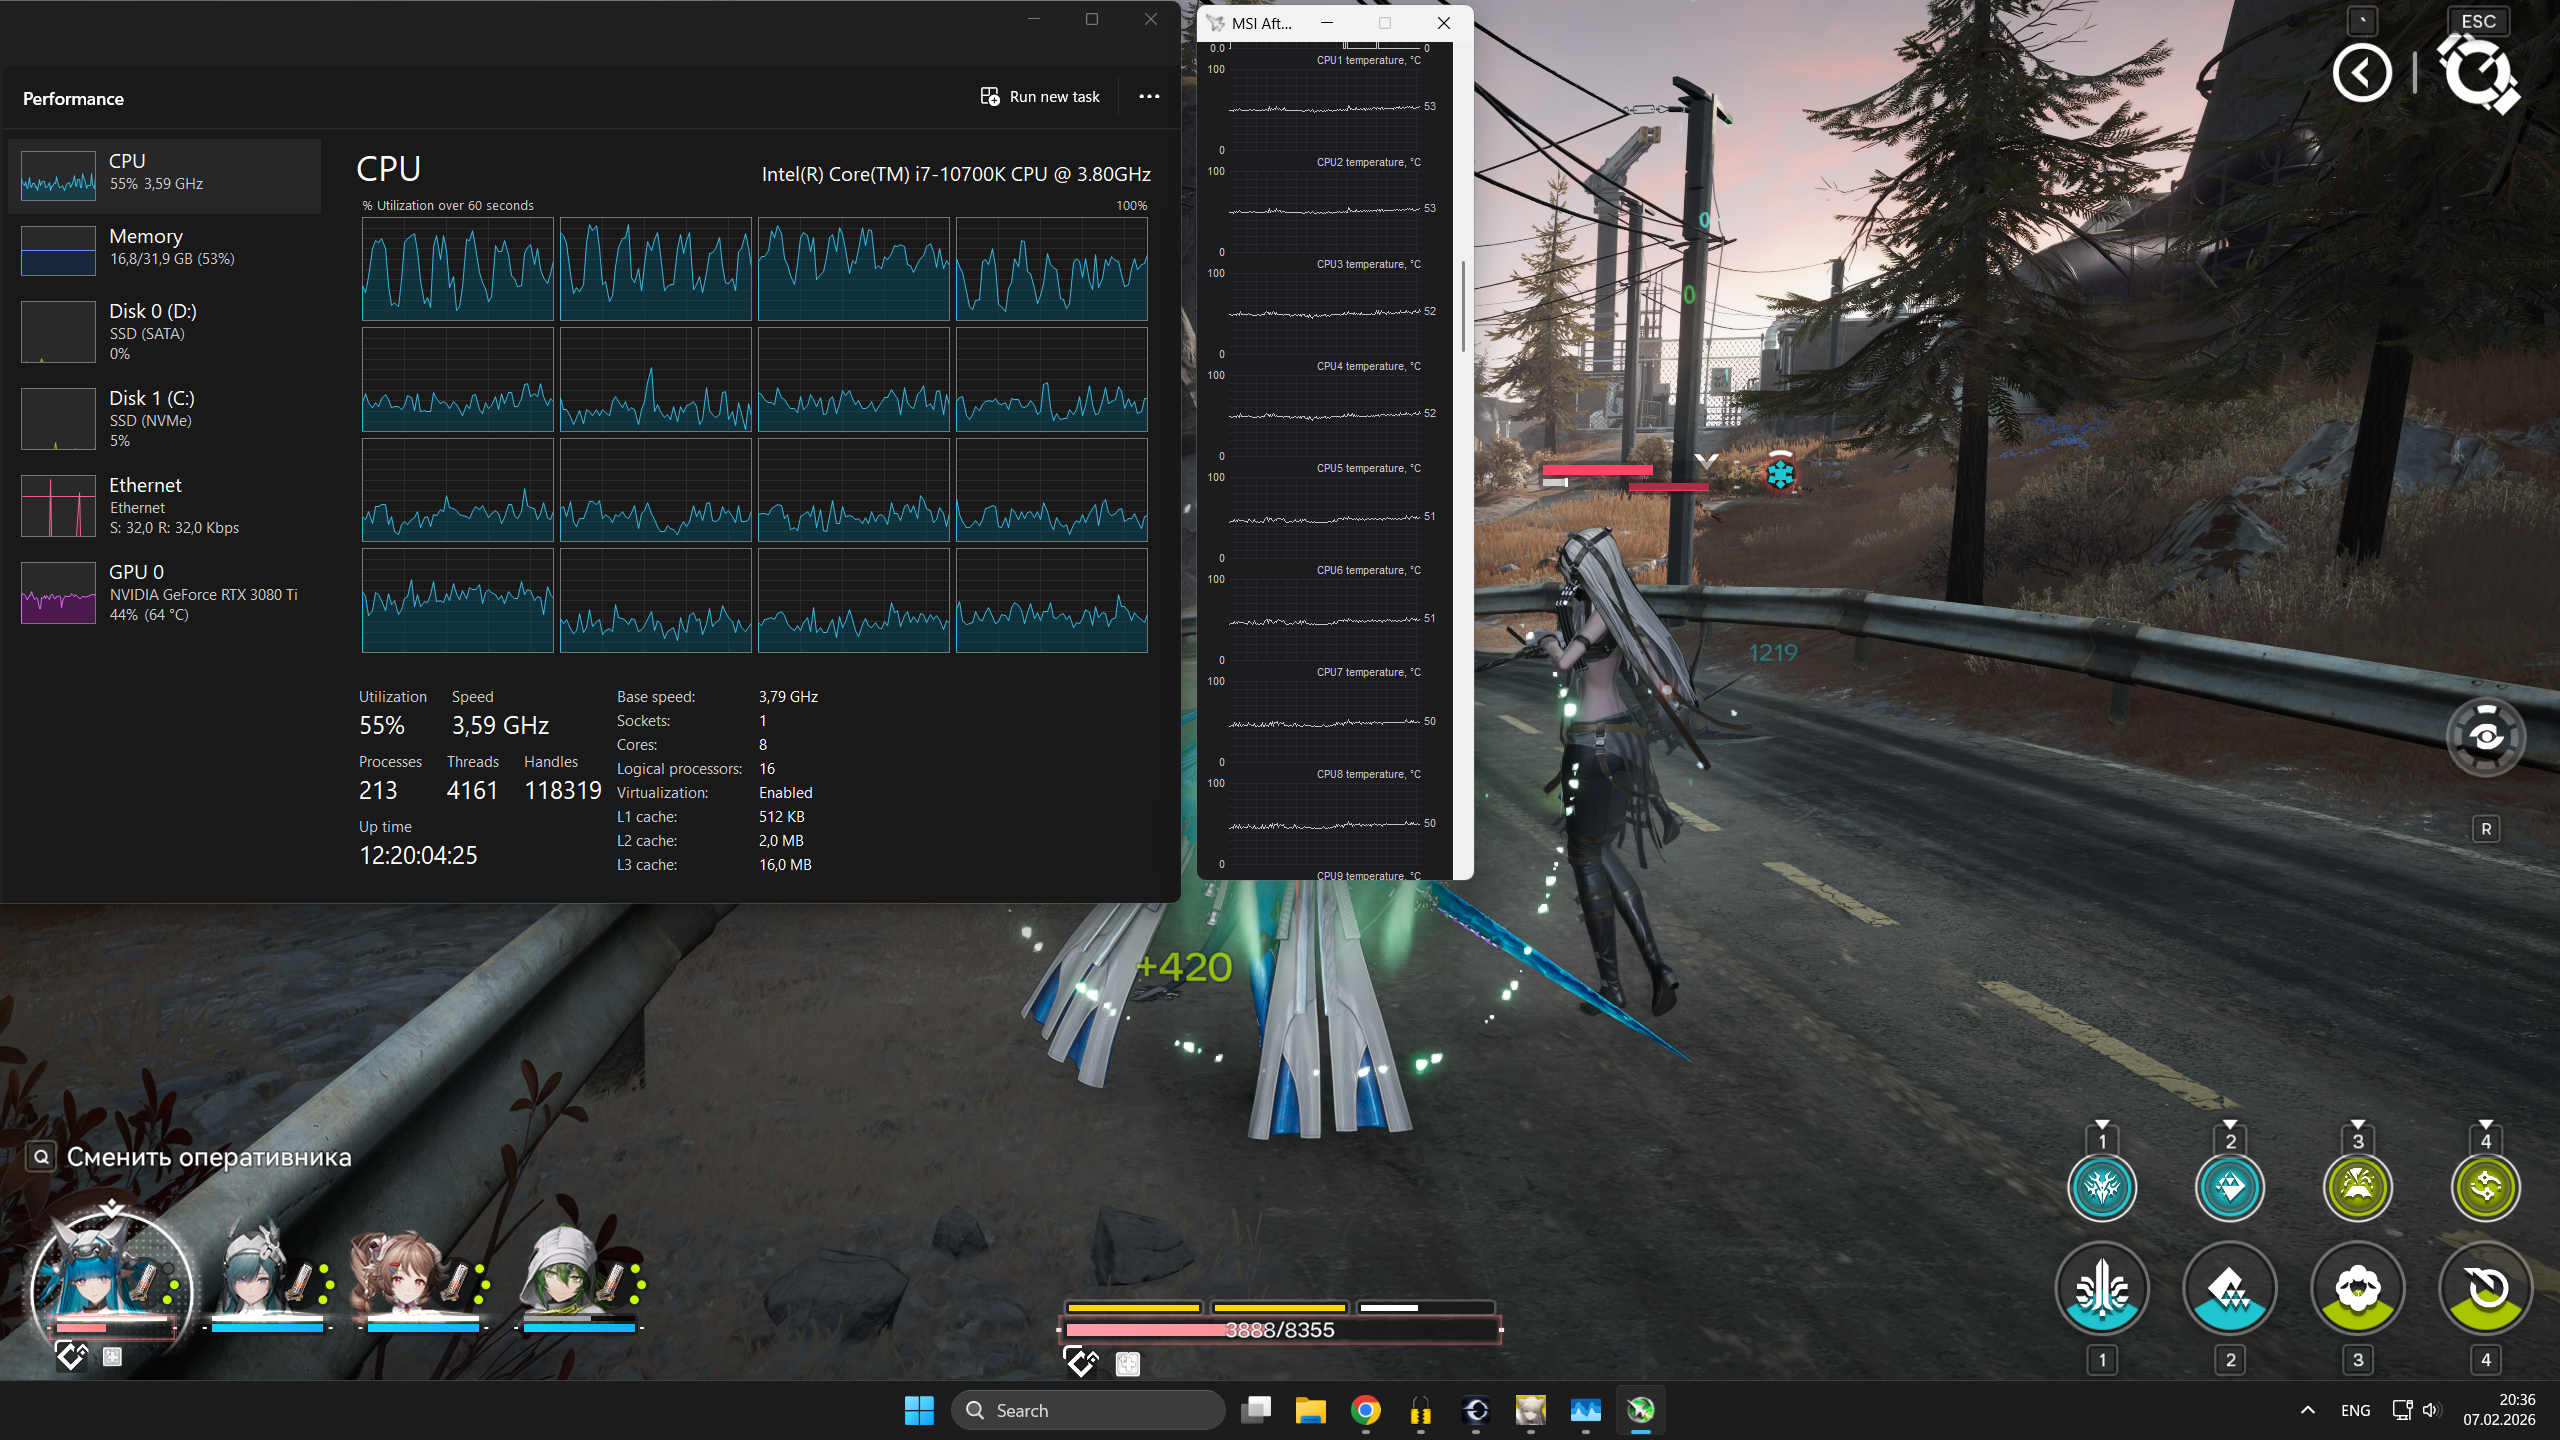The height and width of the screenshot is (1440, 2560).
Task: Click the game back arrow icon
Action: 2362,73
